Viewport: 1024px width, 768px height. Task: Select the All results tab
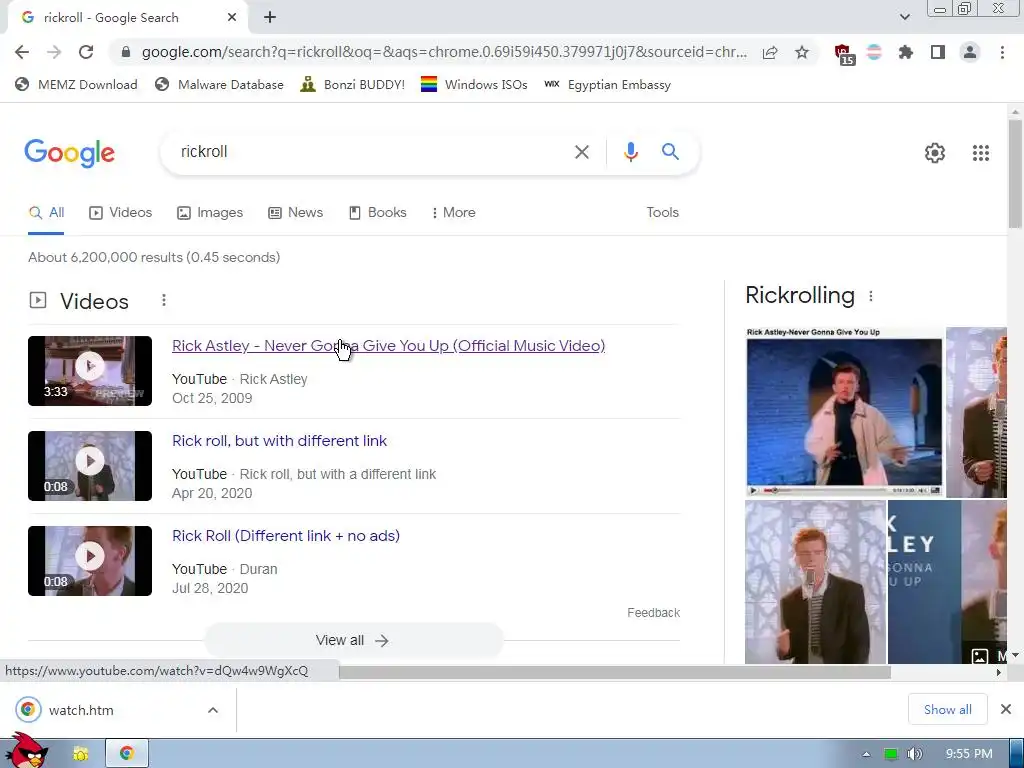46,212
